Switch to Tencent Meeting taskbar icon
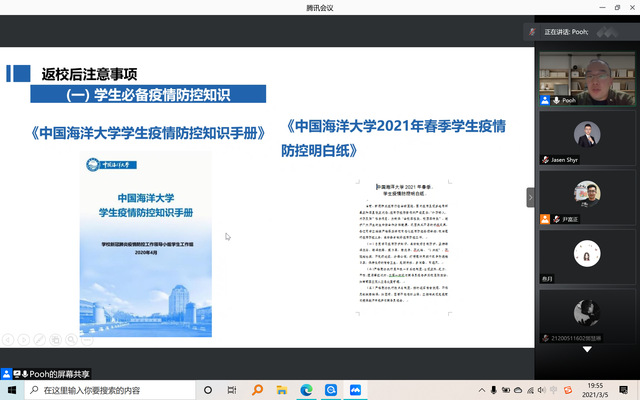Viewport: 640px width, 400px height. coord(354,390)
